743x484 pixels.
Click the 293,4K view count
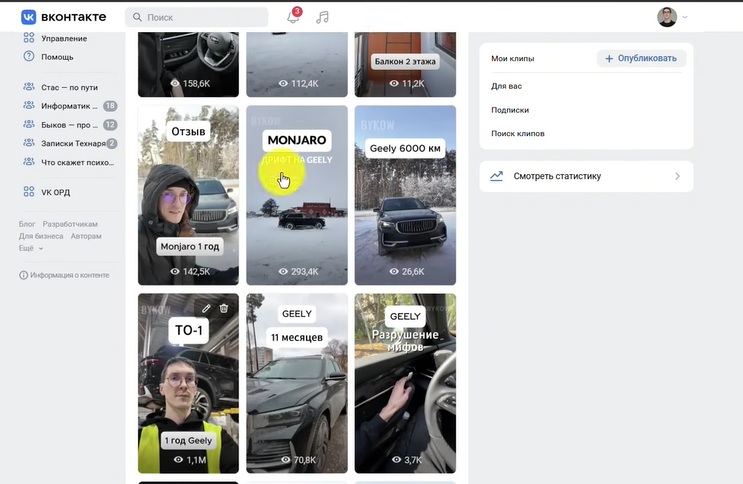tap(299, 272)
